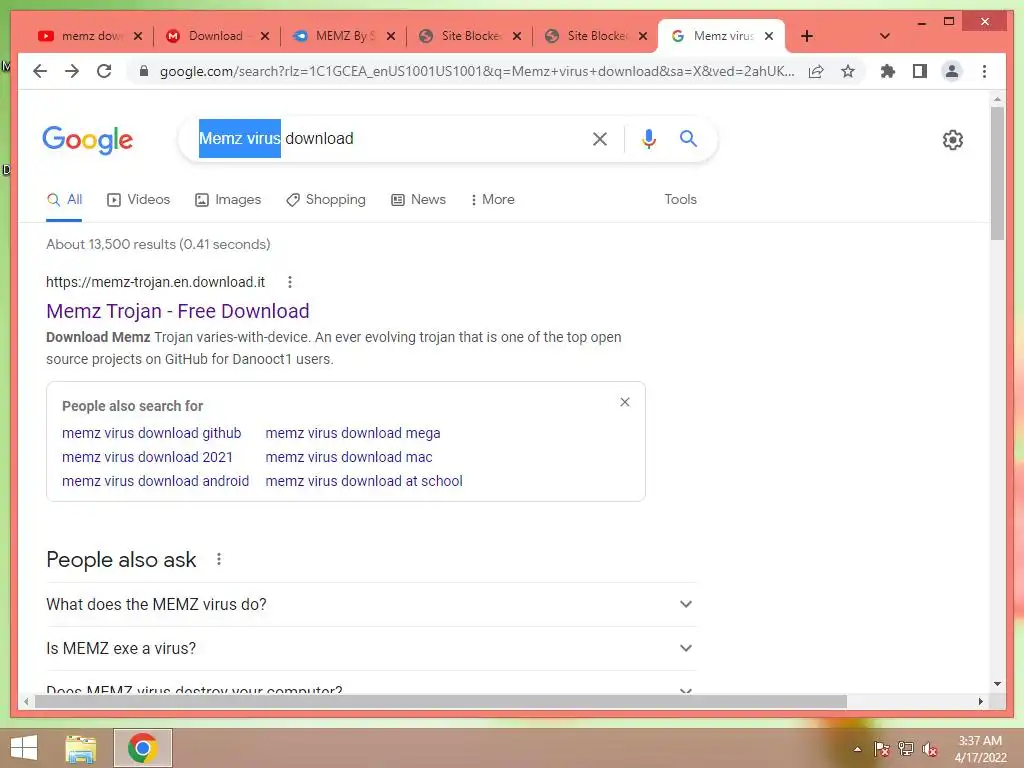The height and width of the screenshot is (768, 1024).
Task: Bookmark this page with the star icon
Action: (x=848, y=71)
